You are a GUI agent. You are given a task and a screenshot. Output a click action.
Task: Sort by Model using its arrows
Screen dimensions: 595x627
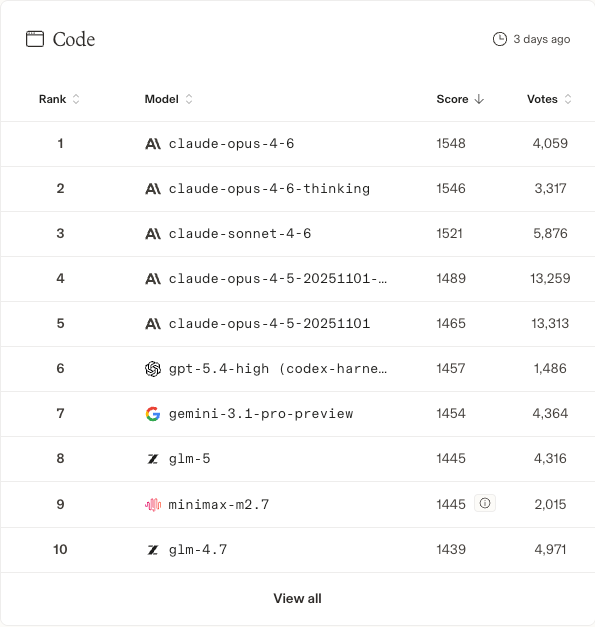[x=189, y=99]
